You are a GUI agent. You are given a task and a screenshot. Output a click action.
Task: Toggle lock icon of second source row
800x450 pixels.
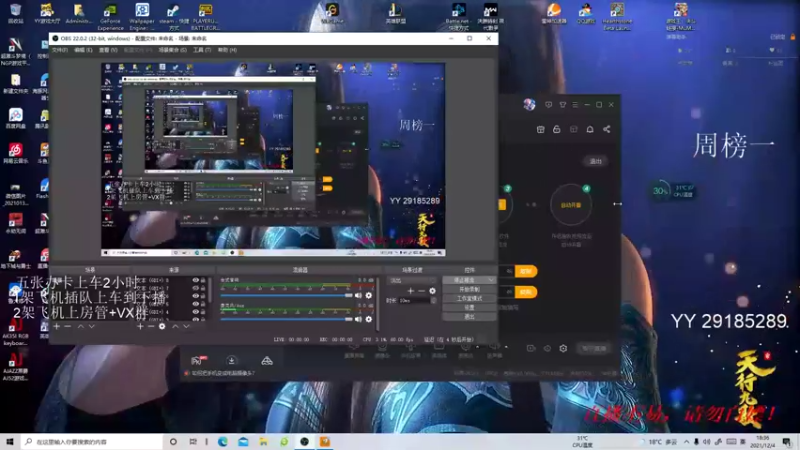point(203,288)
